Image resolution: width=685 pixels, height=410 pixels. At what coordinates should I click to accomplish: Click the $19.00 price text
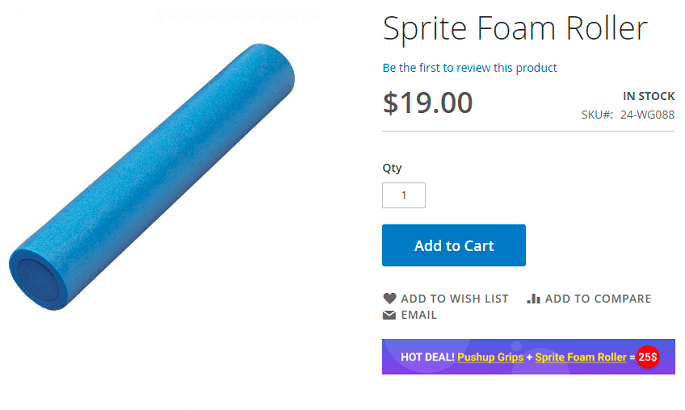tap(428, 103)
